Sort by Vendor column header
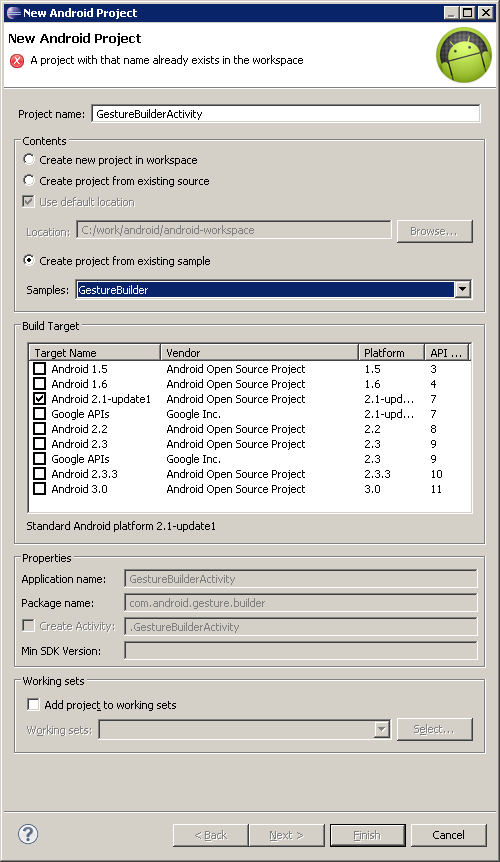 click(x=259, y=352)
